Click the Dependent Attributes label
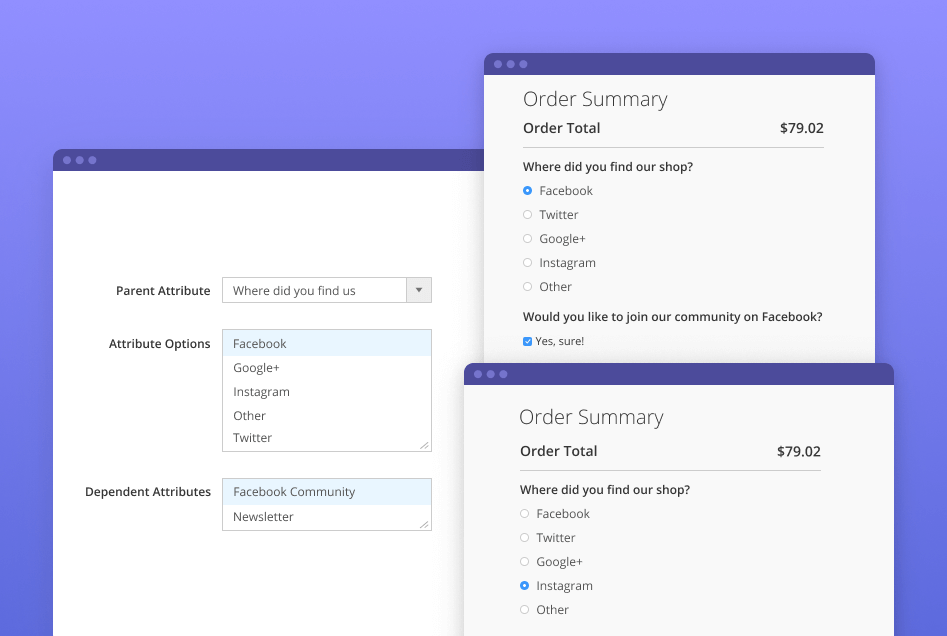947x636 pixels. [148, 492]
